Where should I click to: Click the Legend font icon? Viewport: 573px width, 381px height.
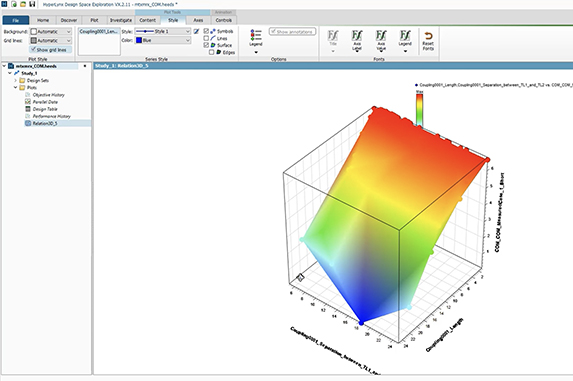point(405,35)
